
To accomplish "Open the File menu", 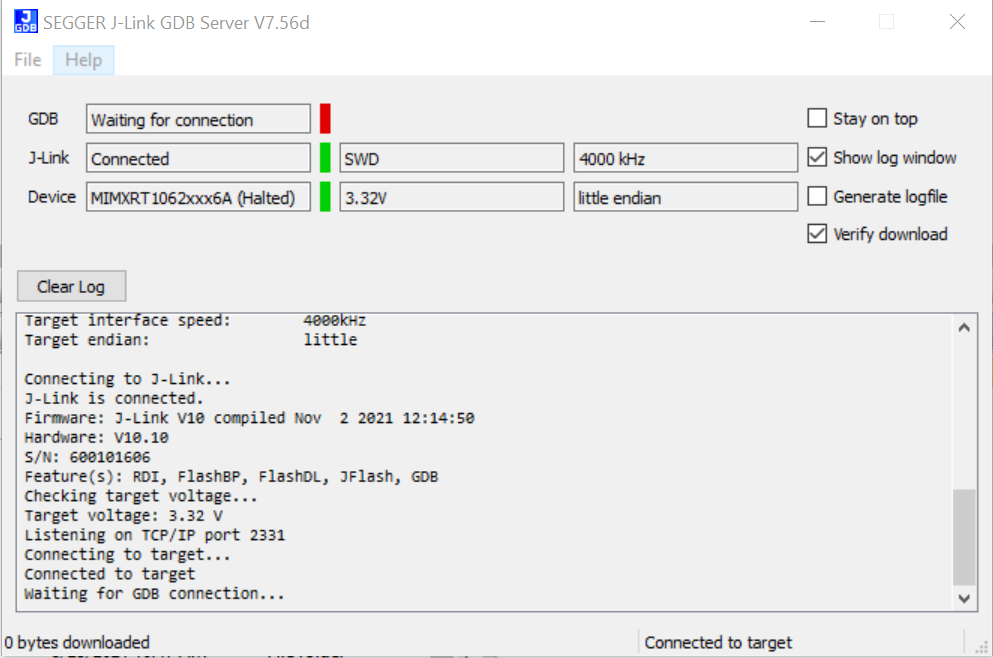I will pyautogui.click(x=28, y=60).
